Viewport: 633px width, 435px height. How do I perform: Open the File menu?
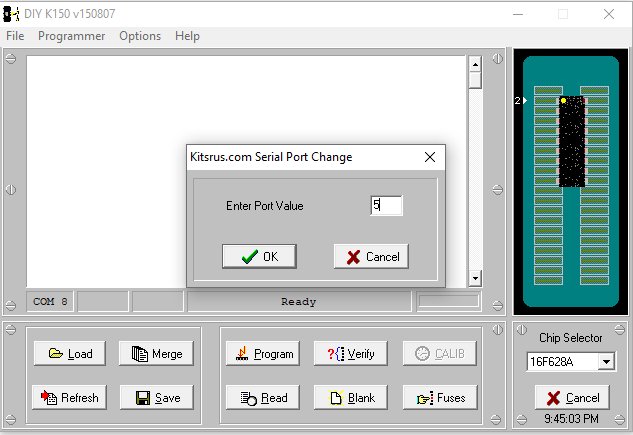pyautogui.click(x=15, y=36)
